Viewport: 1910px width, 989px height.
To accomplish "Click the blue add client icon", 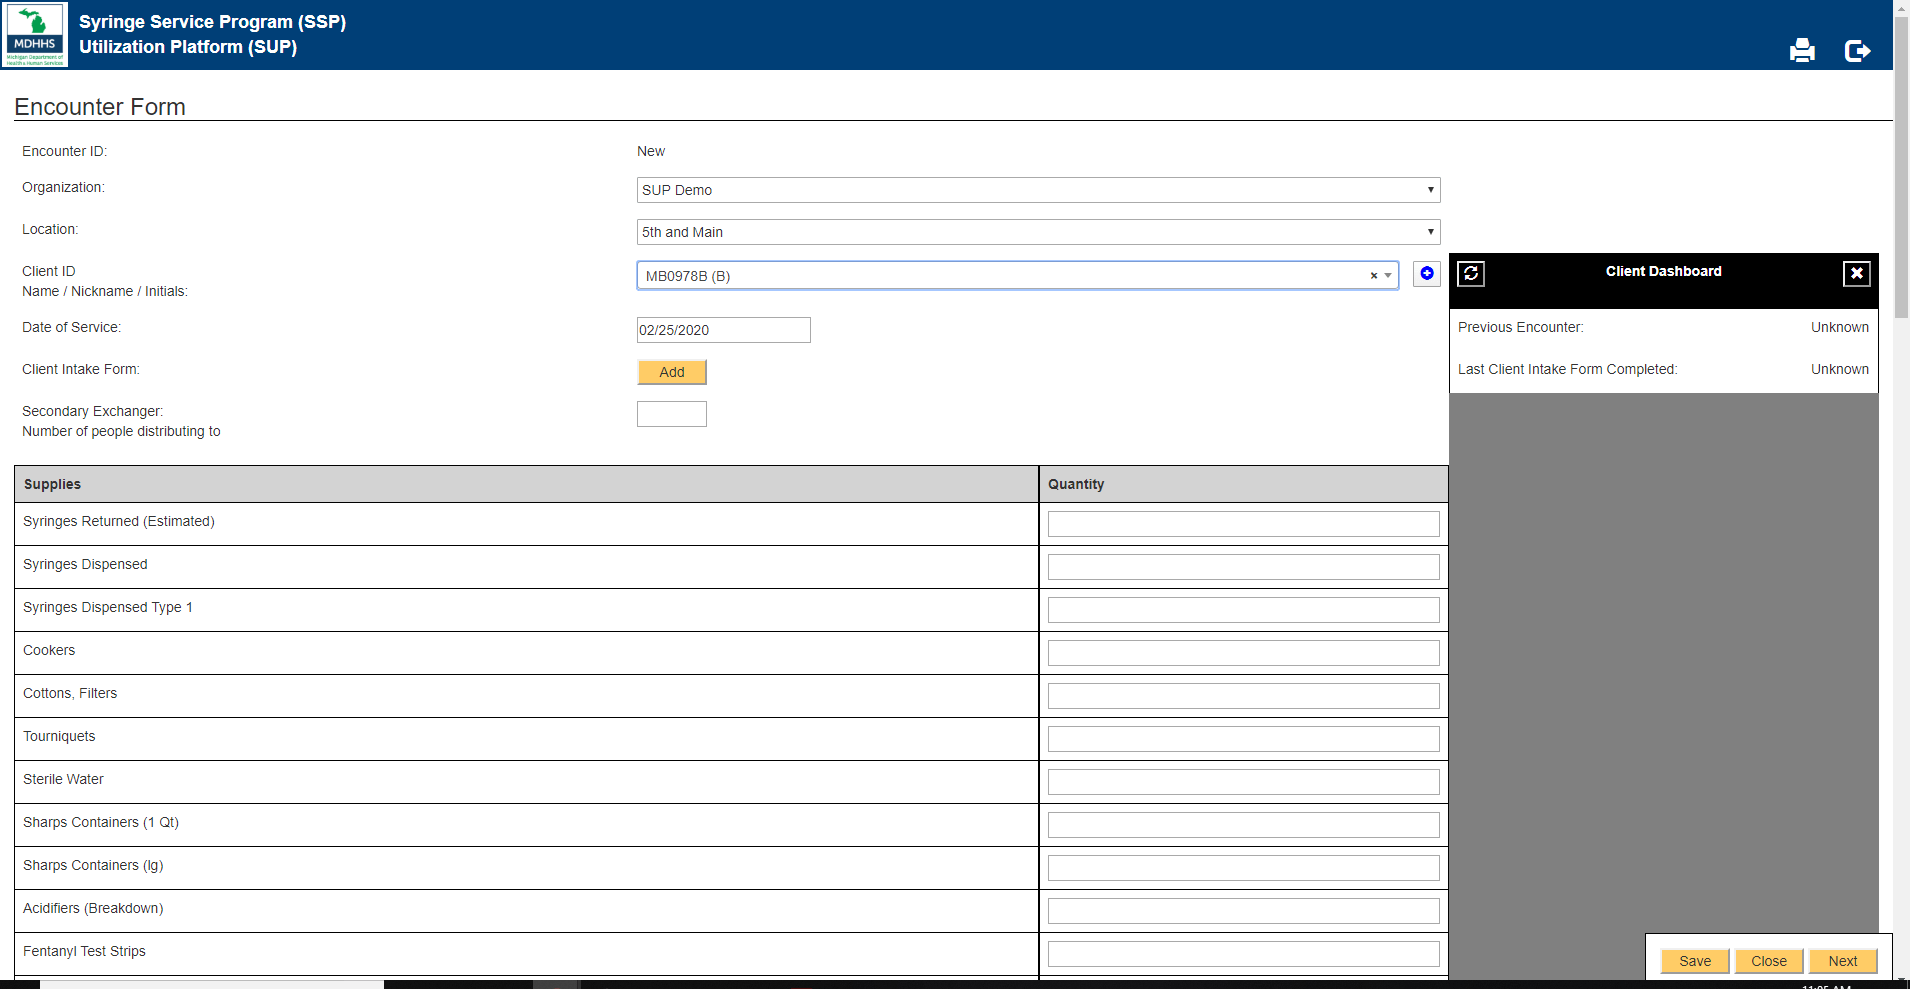I will click(x=1426, y=274).
